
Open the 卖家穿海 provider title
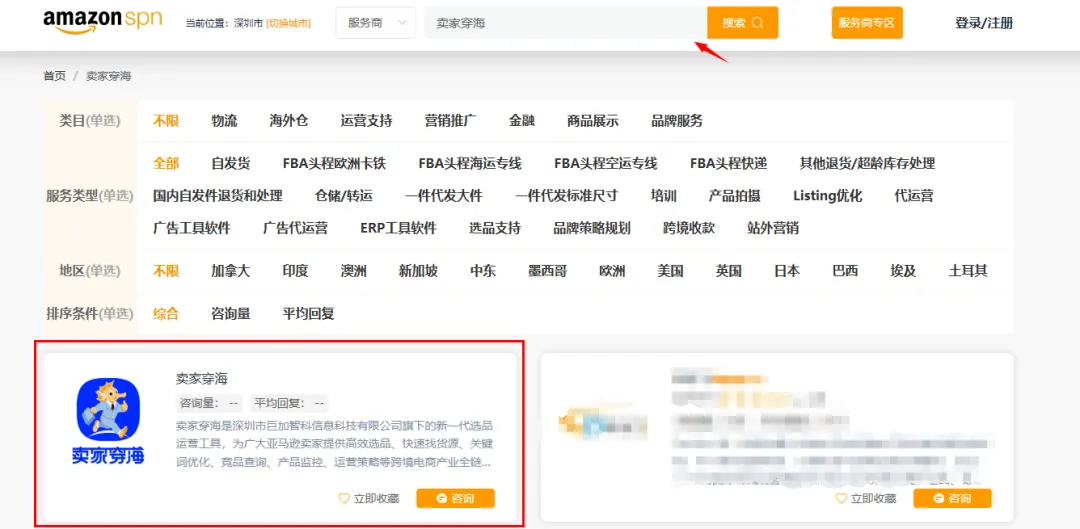202,378
